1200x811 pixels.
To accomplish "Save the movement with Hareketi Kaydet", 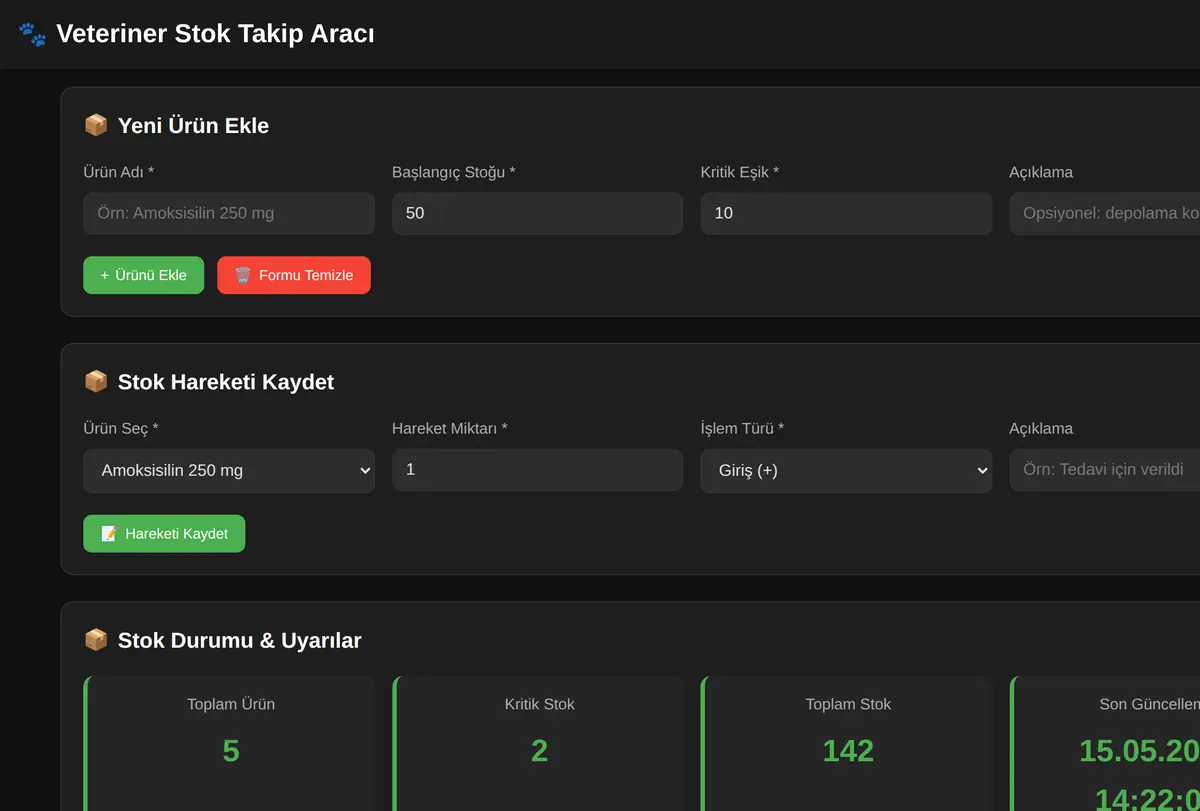I will click(x=164, y=533).
